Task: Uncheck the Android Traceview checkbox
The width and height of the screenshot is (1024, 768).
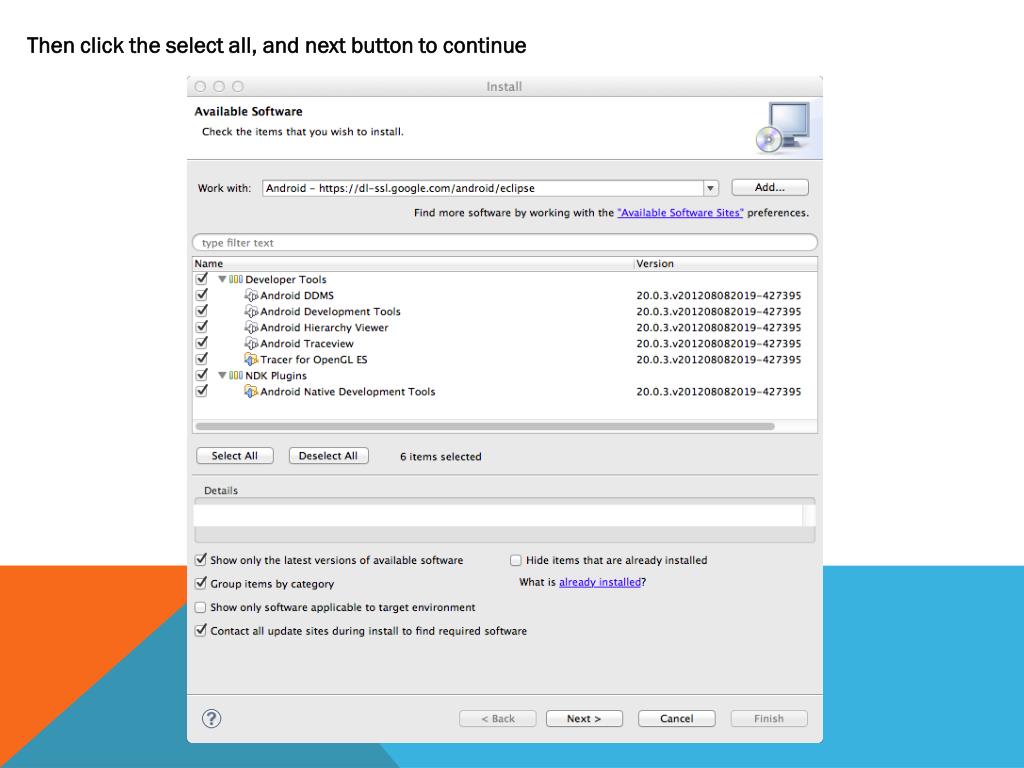Action: (x=201, y=343)
